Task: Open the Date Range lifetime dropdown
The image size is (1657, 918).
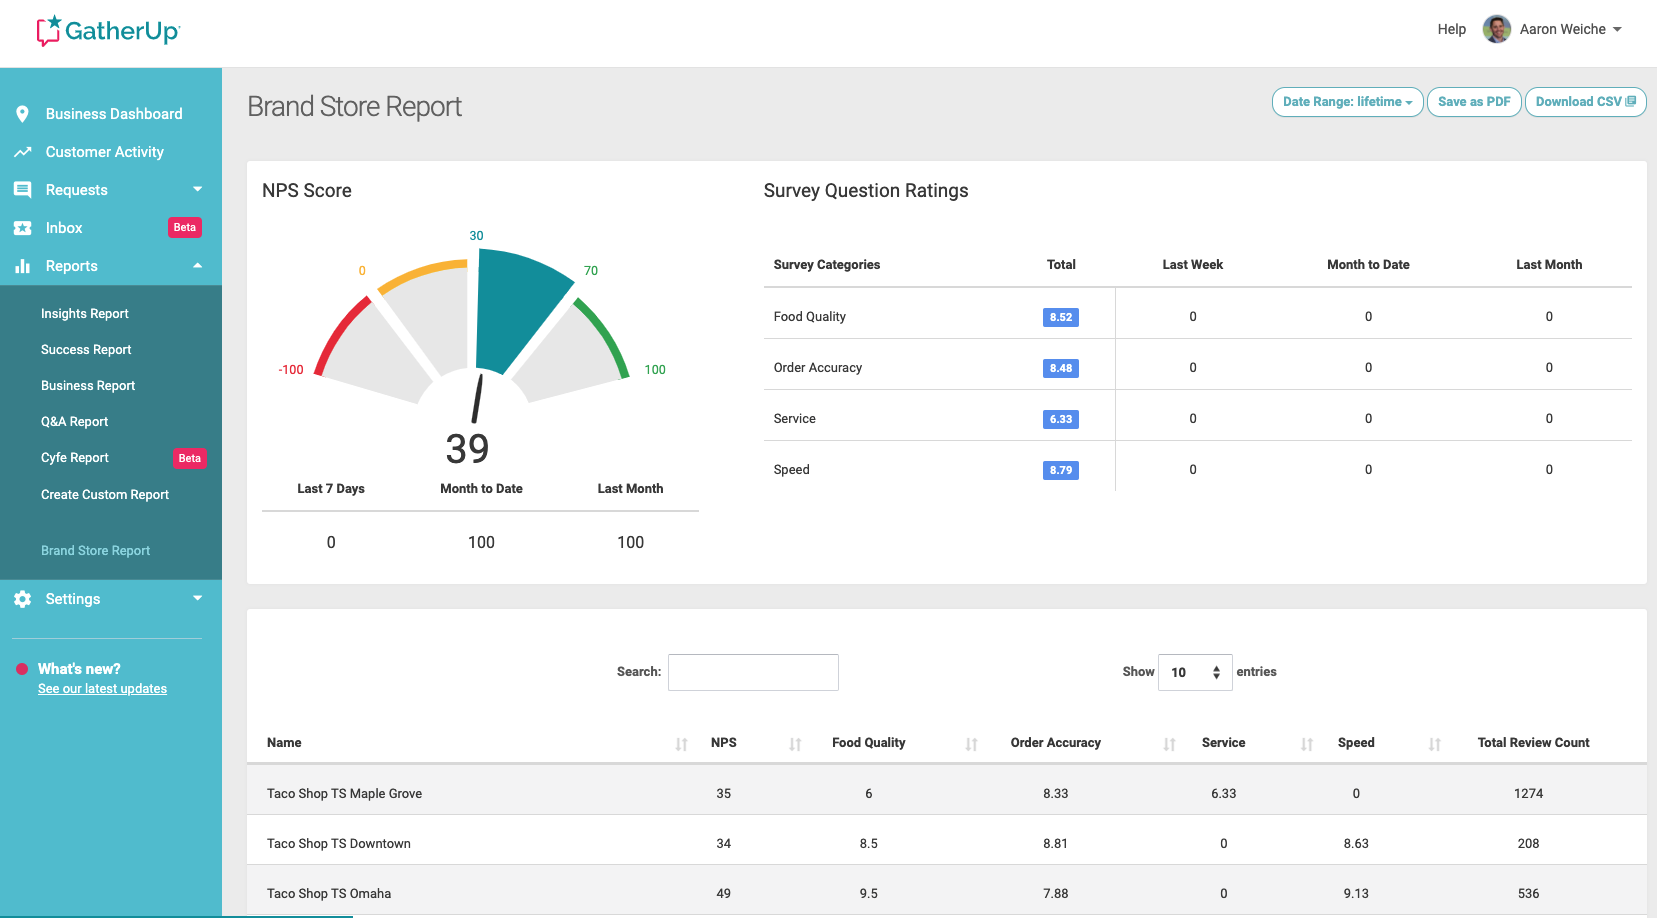Action: pos(1347,102)
